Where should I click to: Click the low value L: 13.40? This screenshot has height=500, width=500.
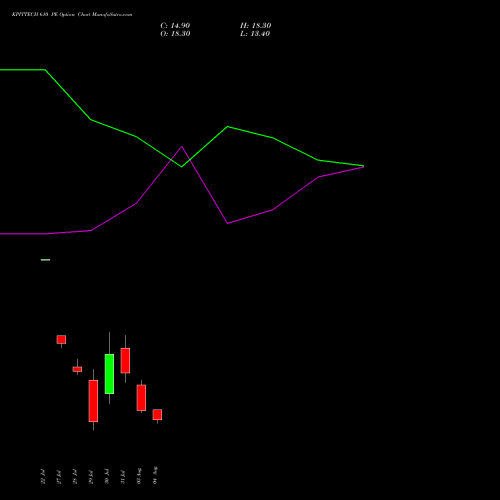[x=255, y=34]
